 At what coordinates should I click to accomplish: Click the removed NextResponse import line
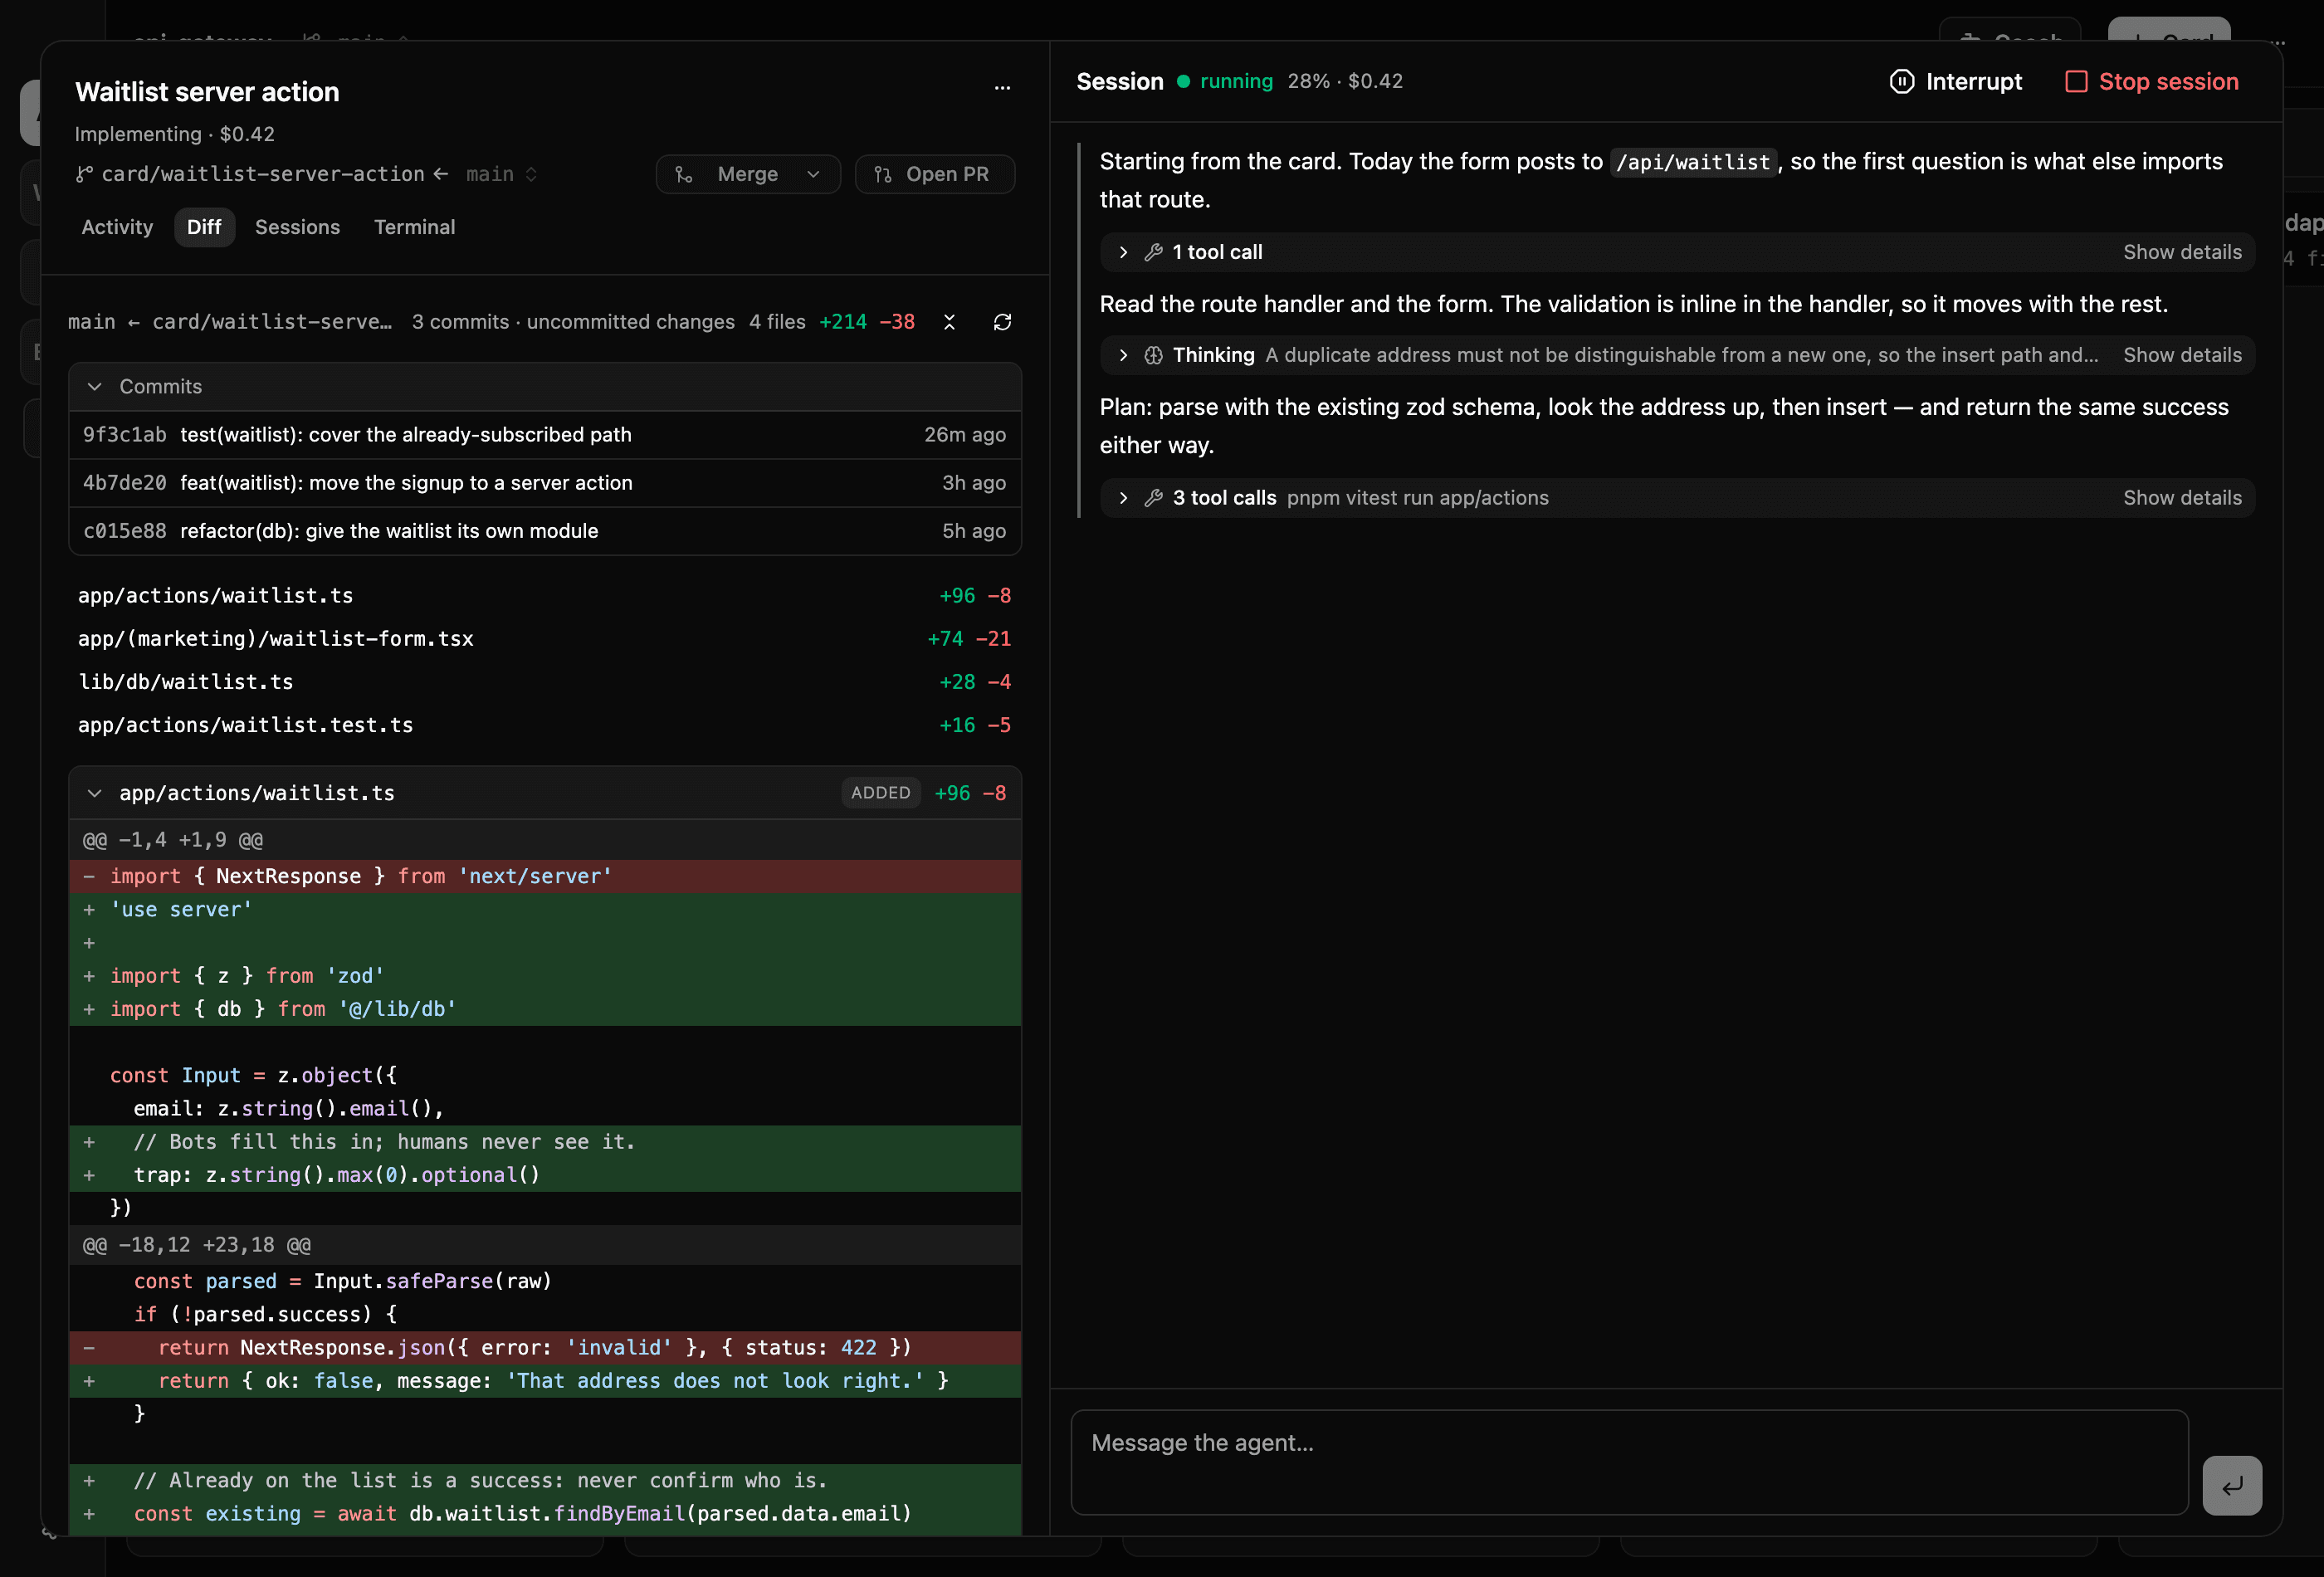545,877
